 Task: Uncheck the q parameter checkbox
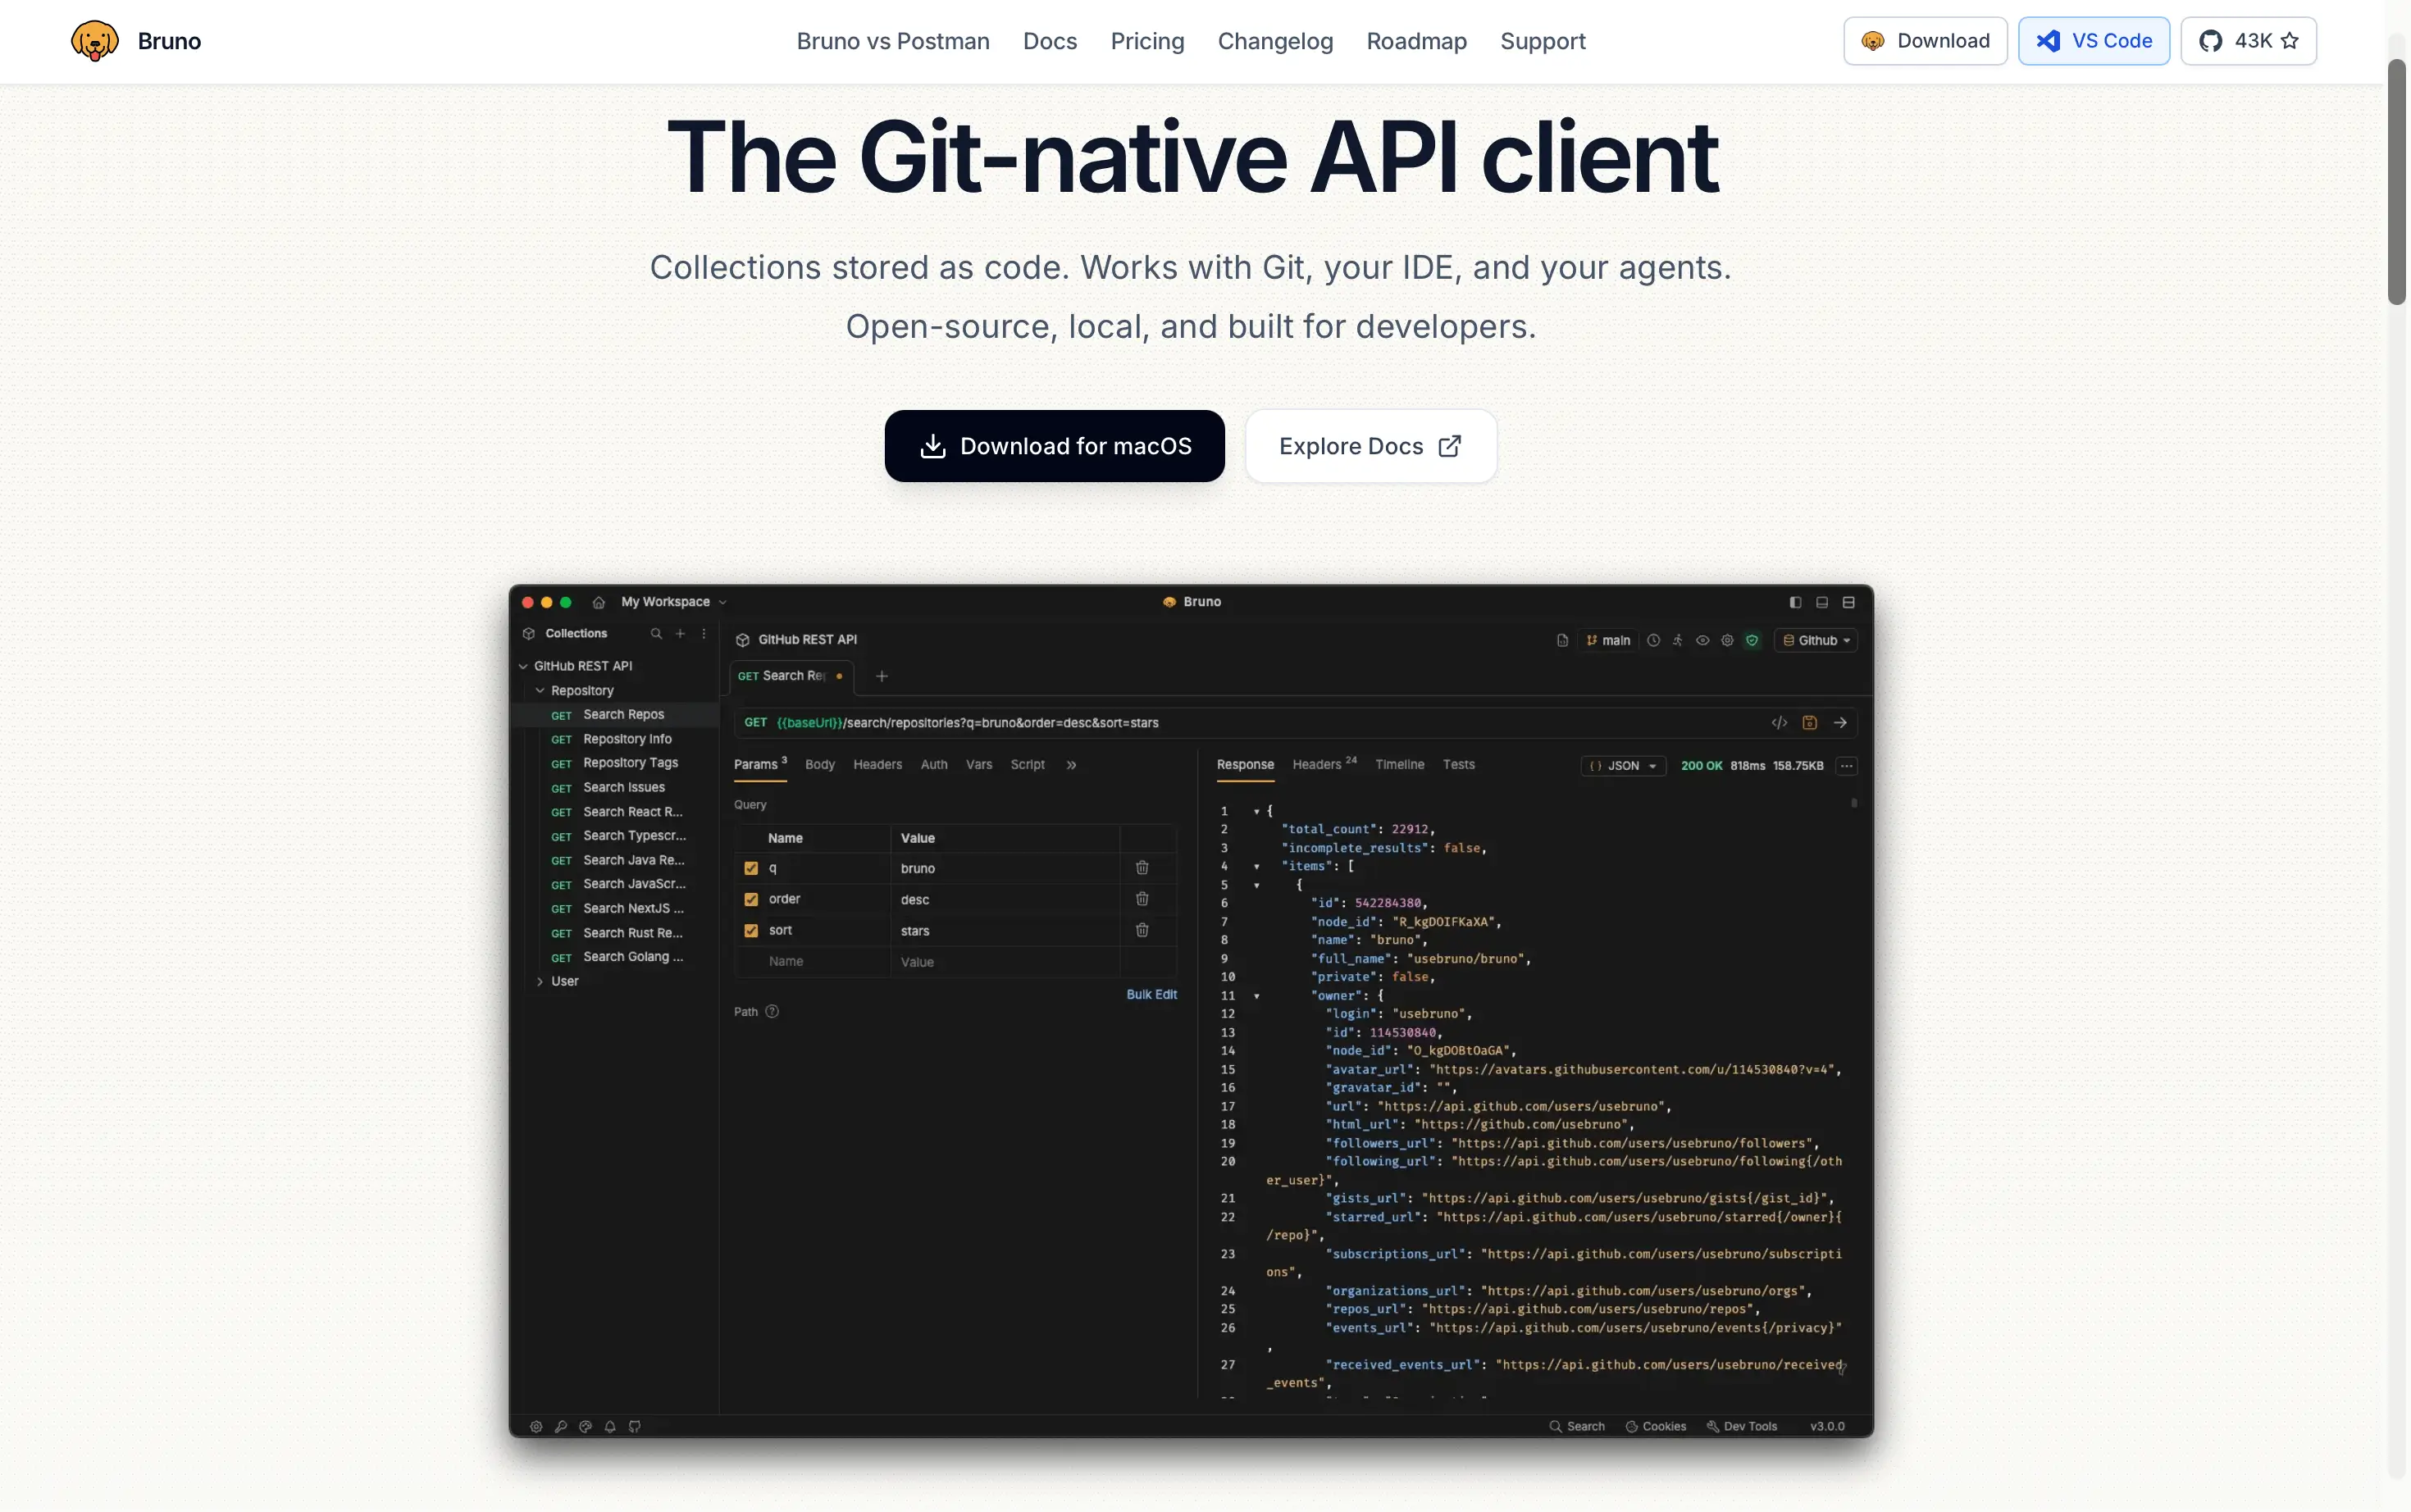coord(751,869)
